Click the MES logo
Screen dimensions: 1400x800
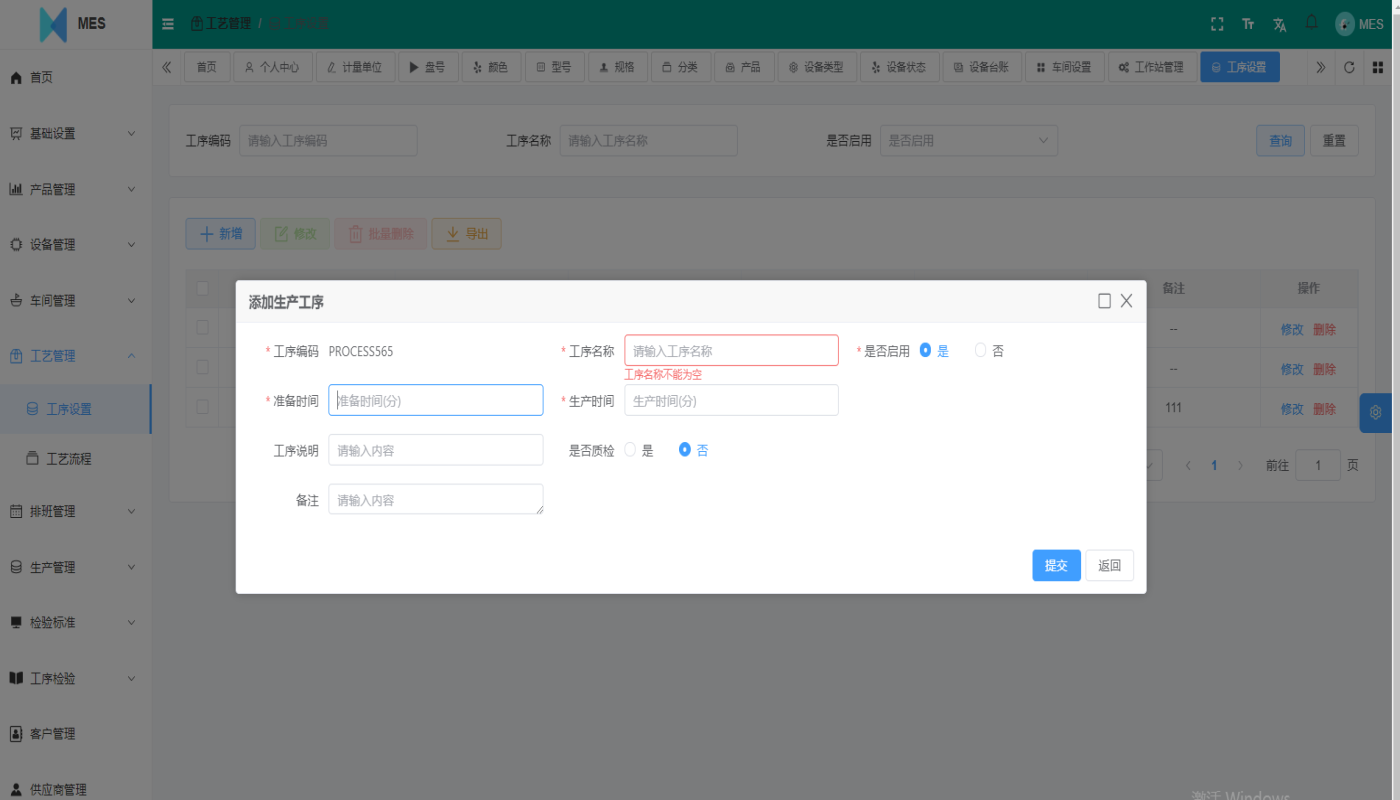[72, 24]
